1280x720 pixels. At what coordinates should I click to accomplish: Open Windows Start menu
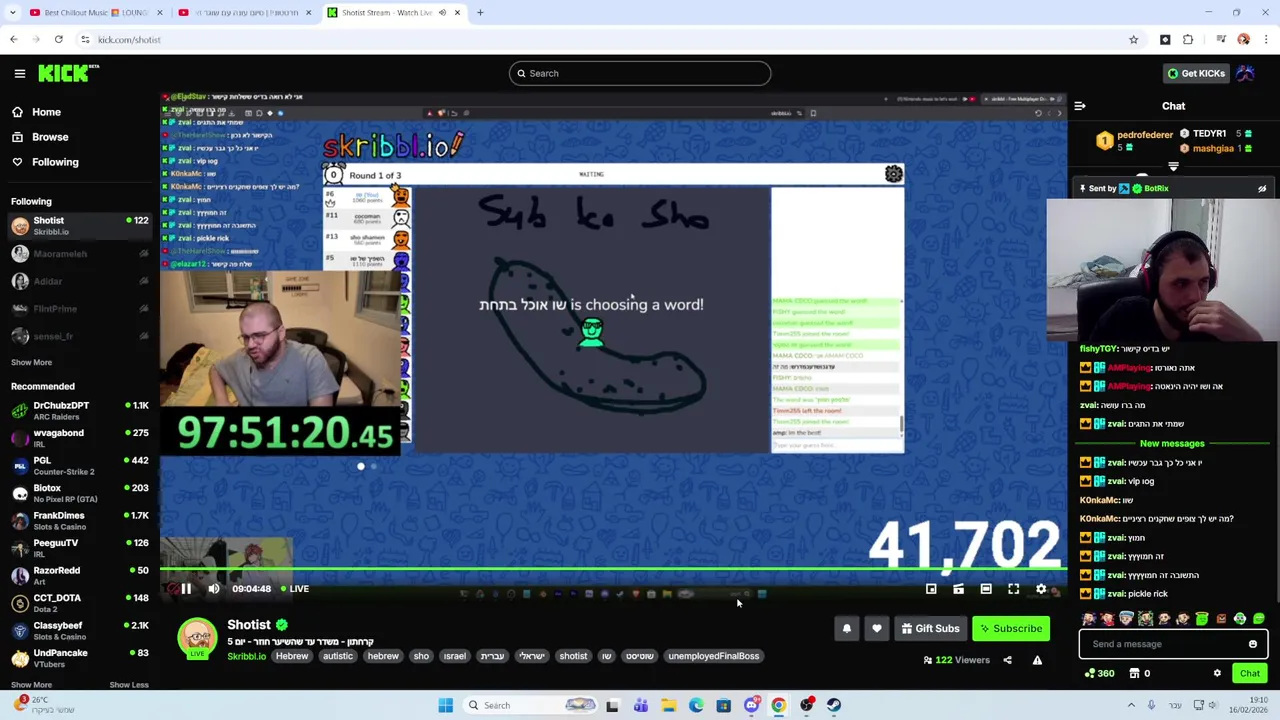(x=446, y=705)
